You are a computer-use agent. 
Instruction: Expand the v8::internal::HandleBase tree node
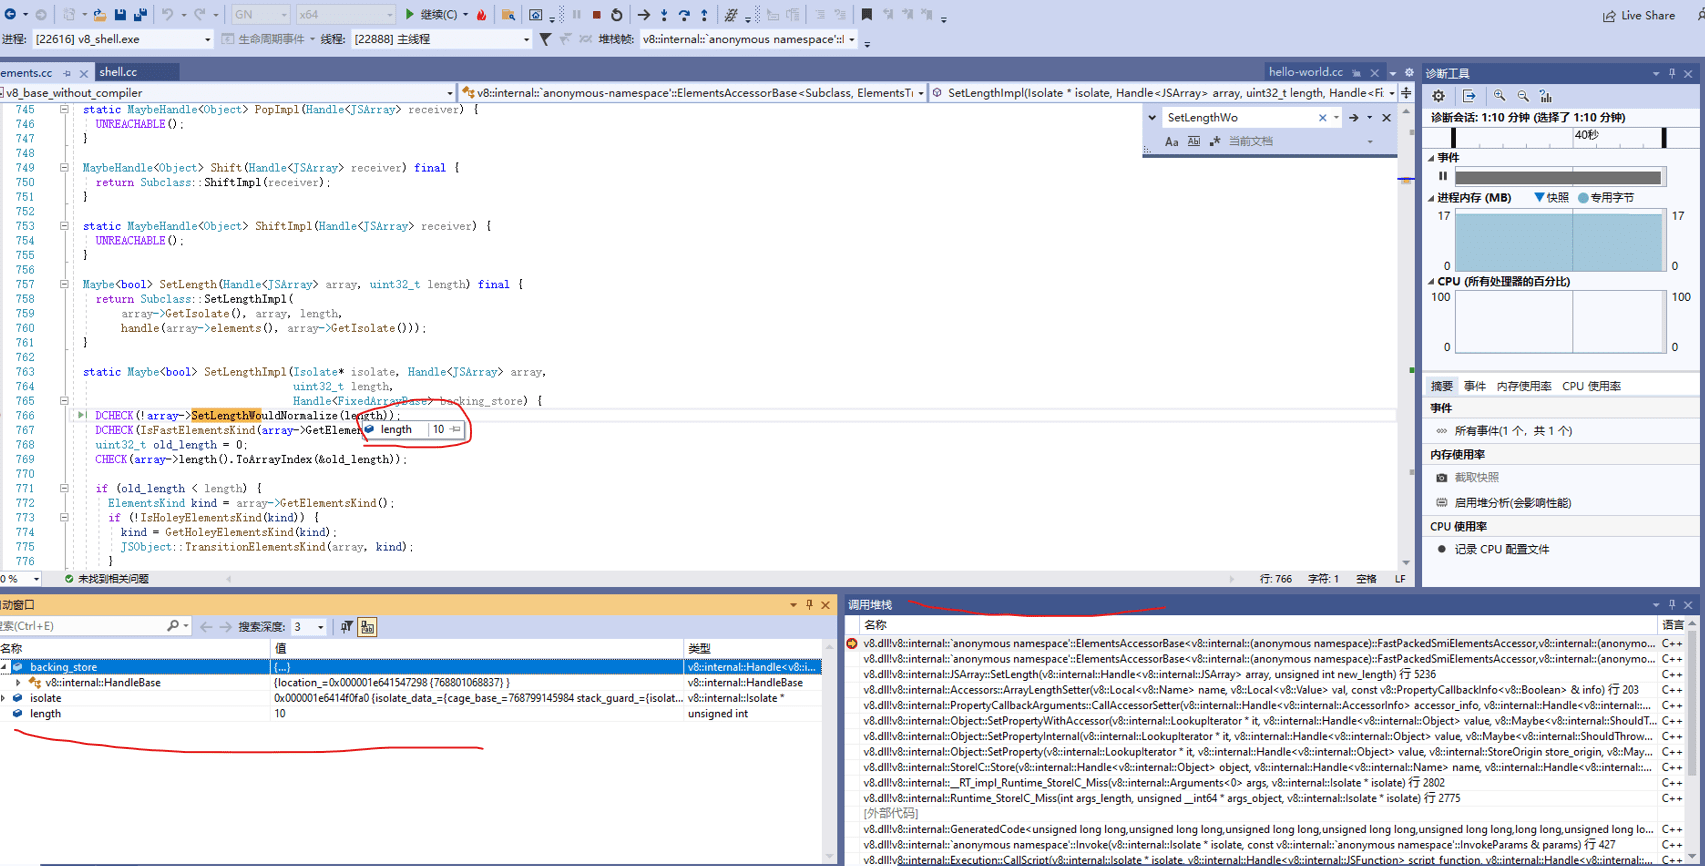[x=18, y=683]
